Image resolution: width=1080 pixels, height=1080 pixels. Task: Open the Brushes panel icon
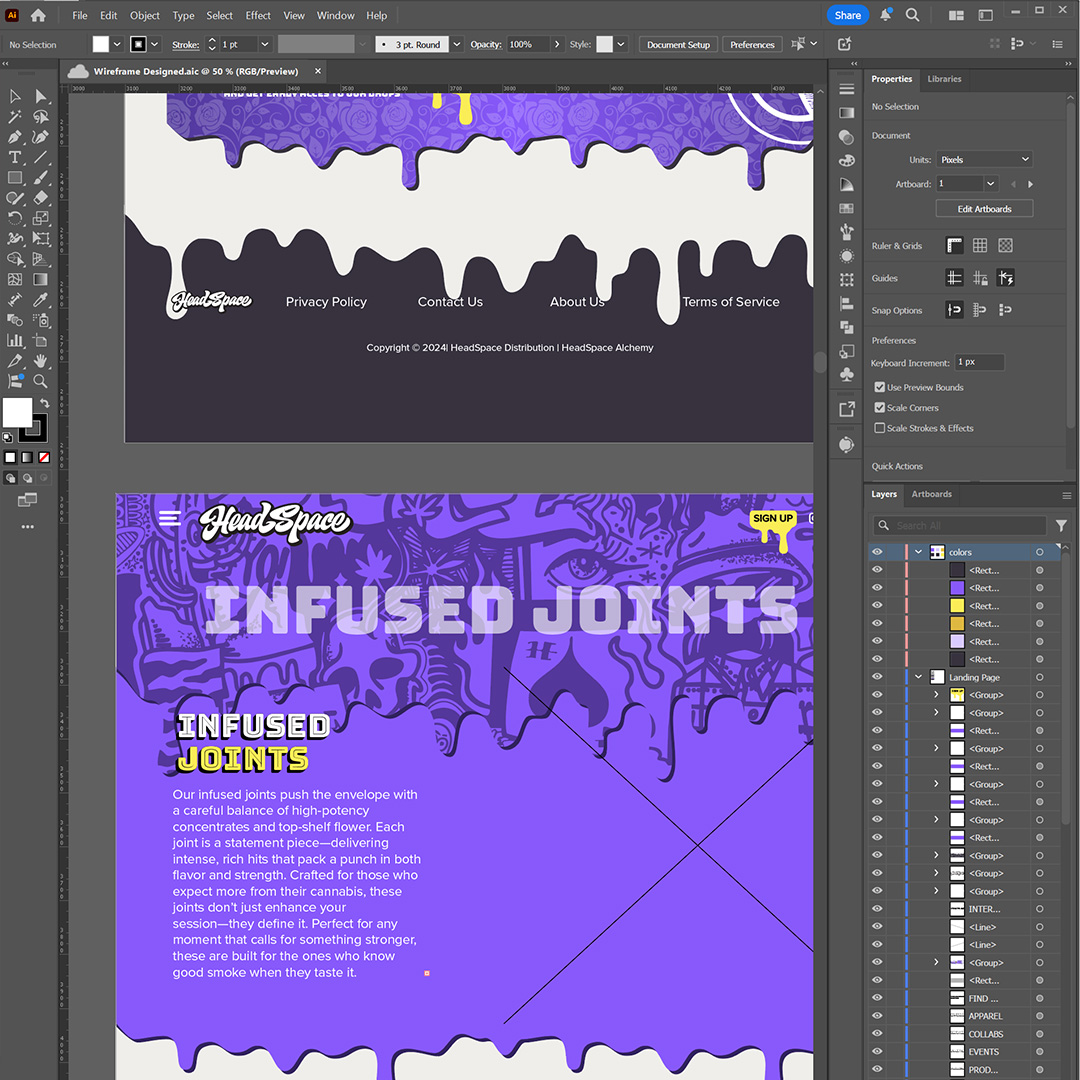pos(847,232)
